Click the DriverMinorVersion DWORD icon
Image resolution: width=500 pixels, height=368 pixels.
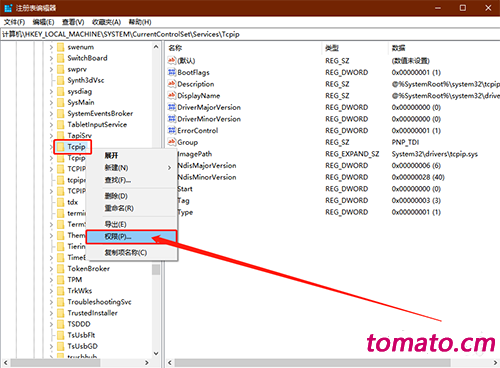pyautogui.click(x=171, y=119)
